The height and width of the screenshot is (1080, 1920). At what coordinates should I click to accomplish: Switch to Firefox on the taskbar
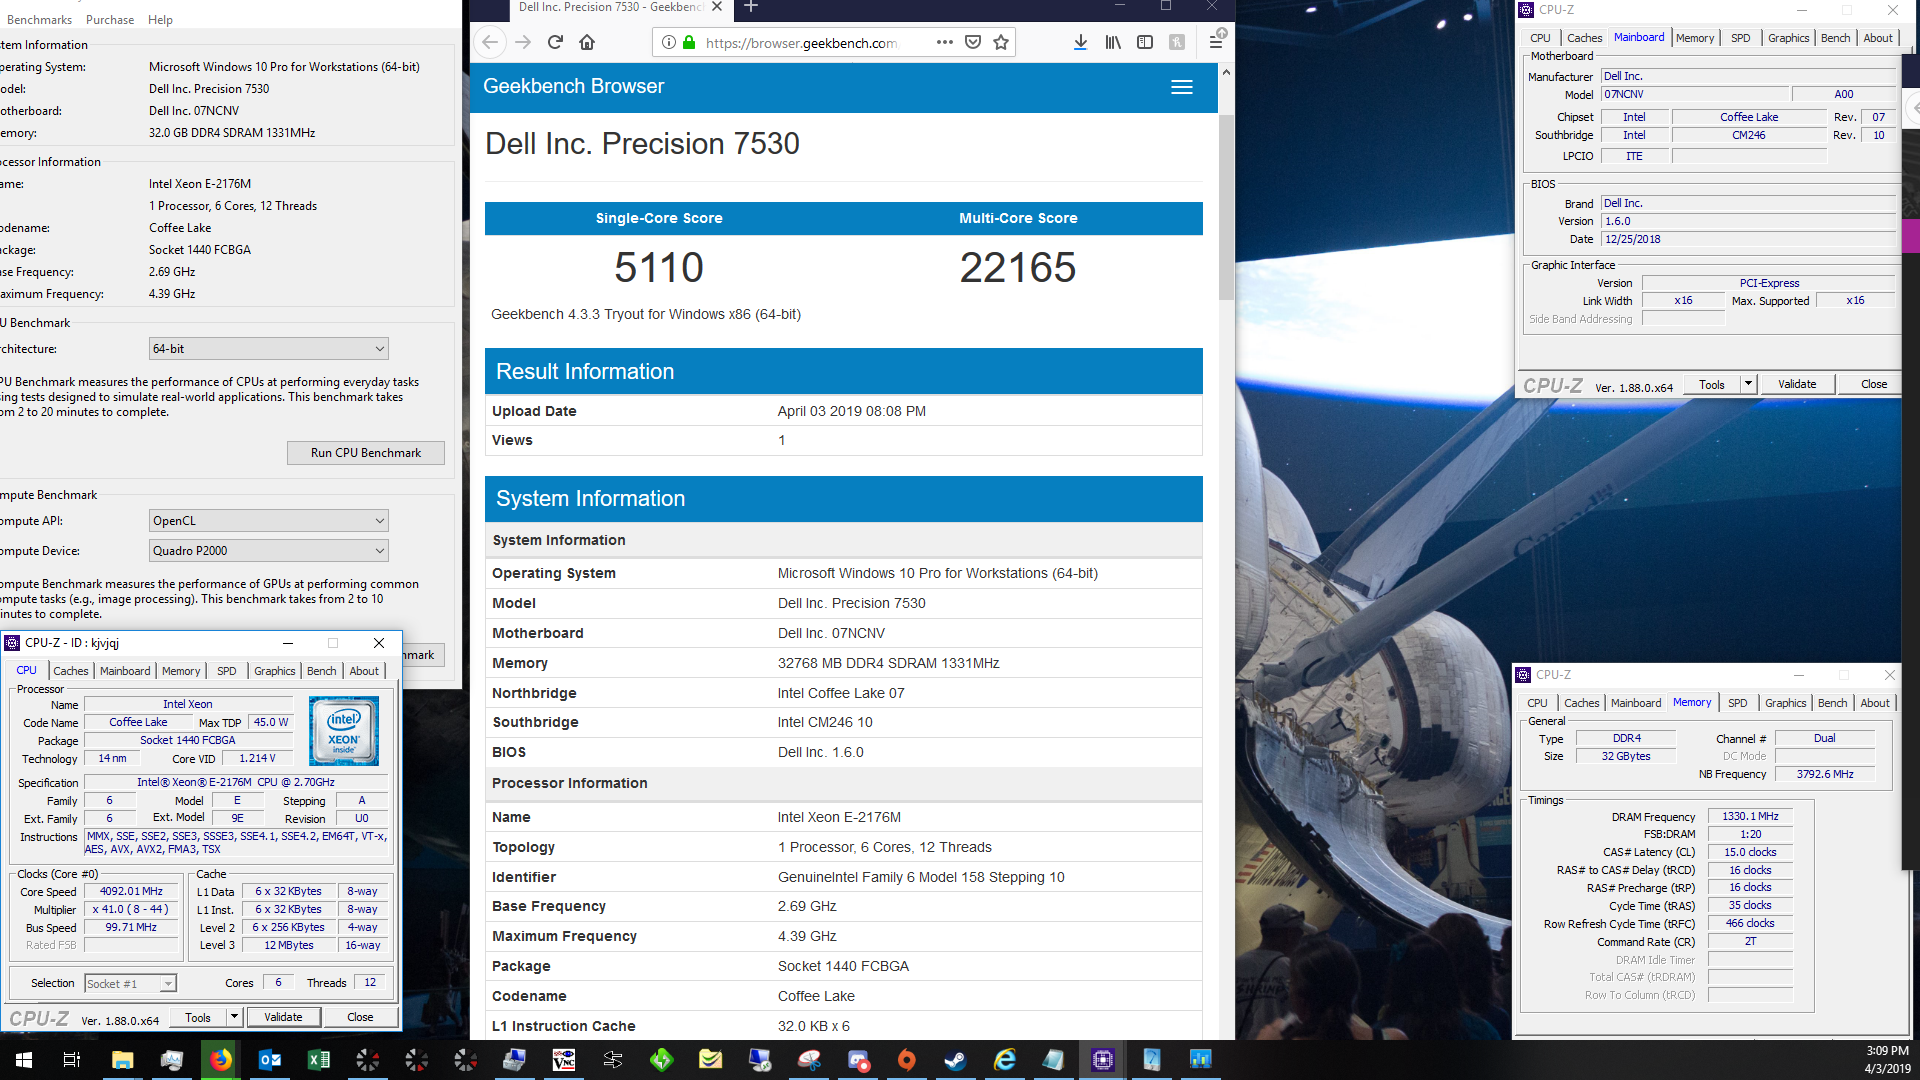coord(220,1060)
